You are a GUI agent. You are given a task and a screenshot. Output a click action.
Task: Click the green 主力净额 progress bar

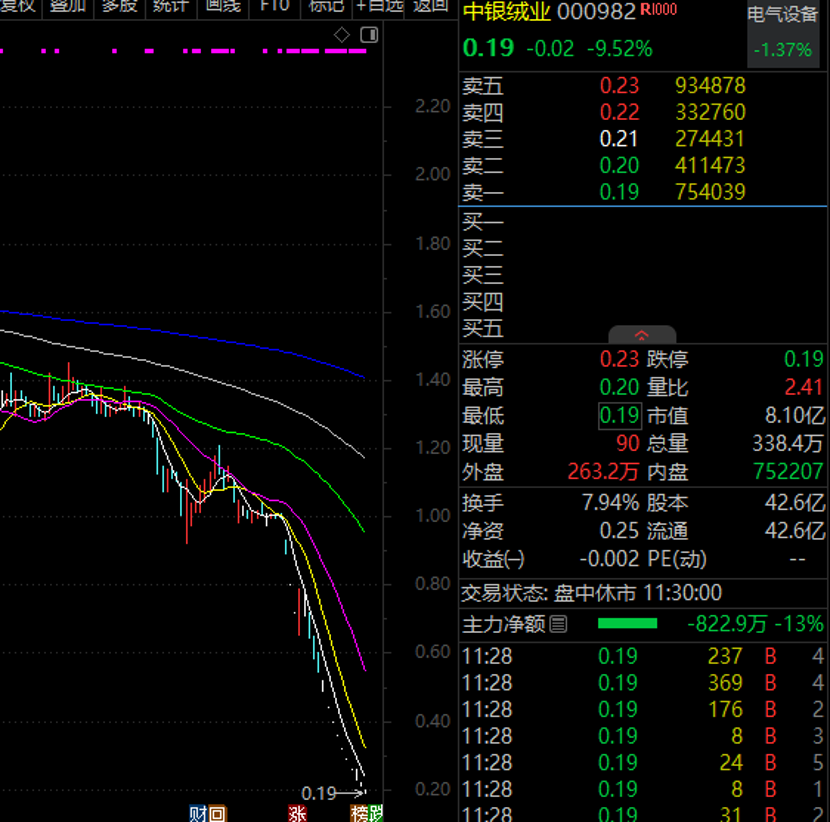pyautogui.click(x=627, y=624)
